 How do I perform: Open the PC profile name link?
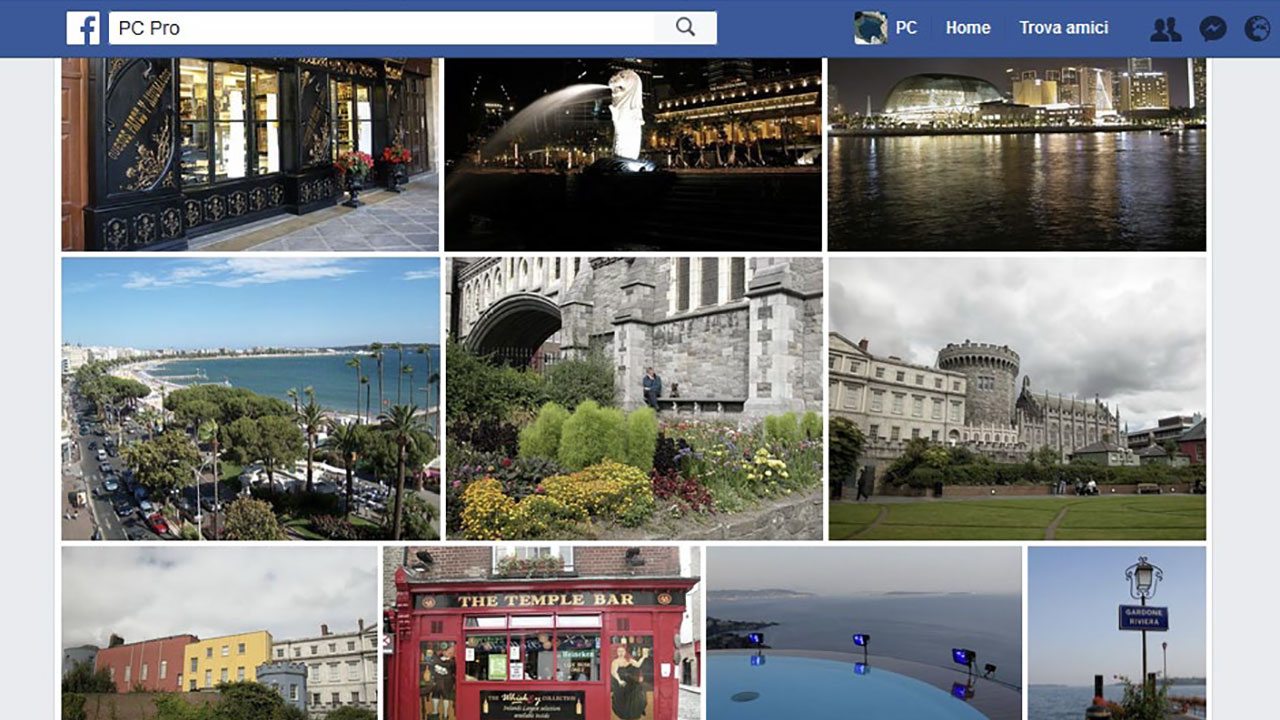coord(906,28)
